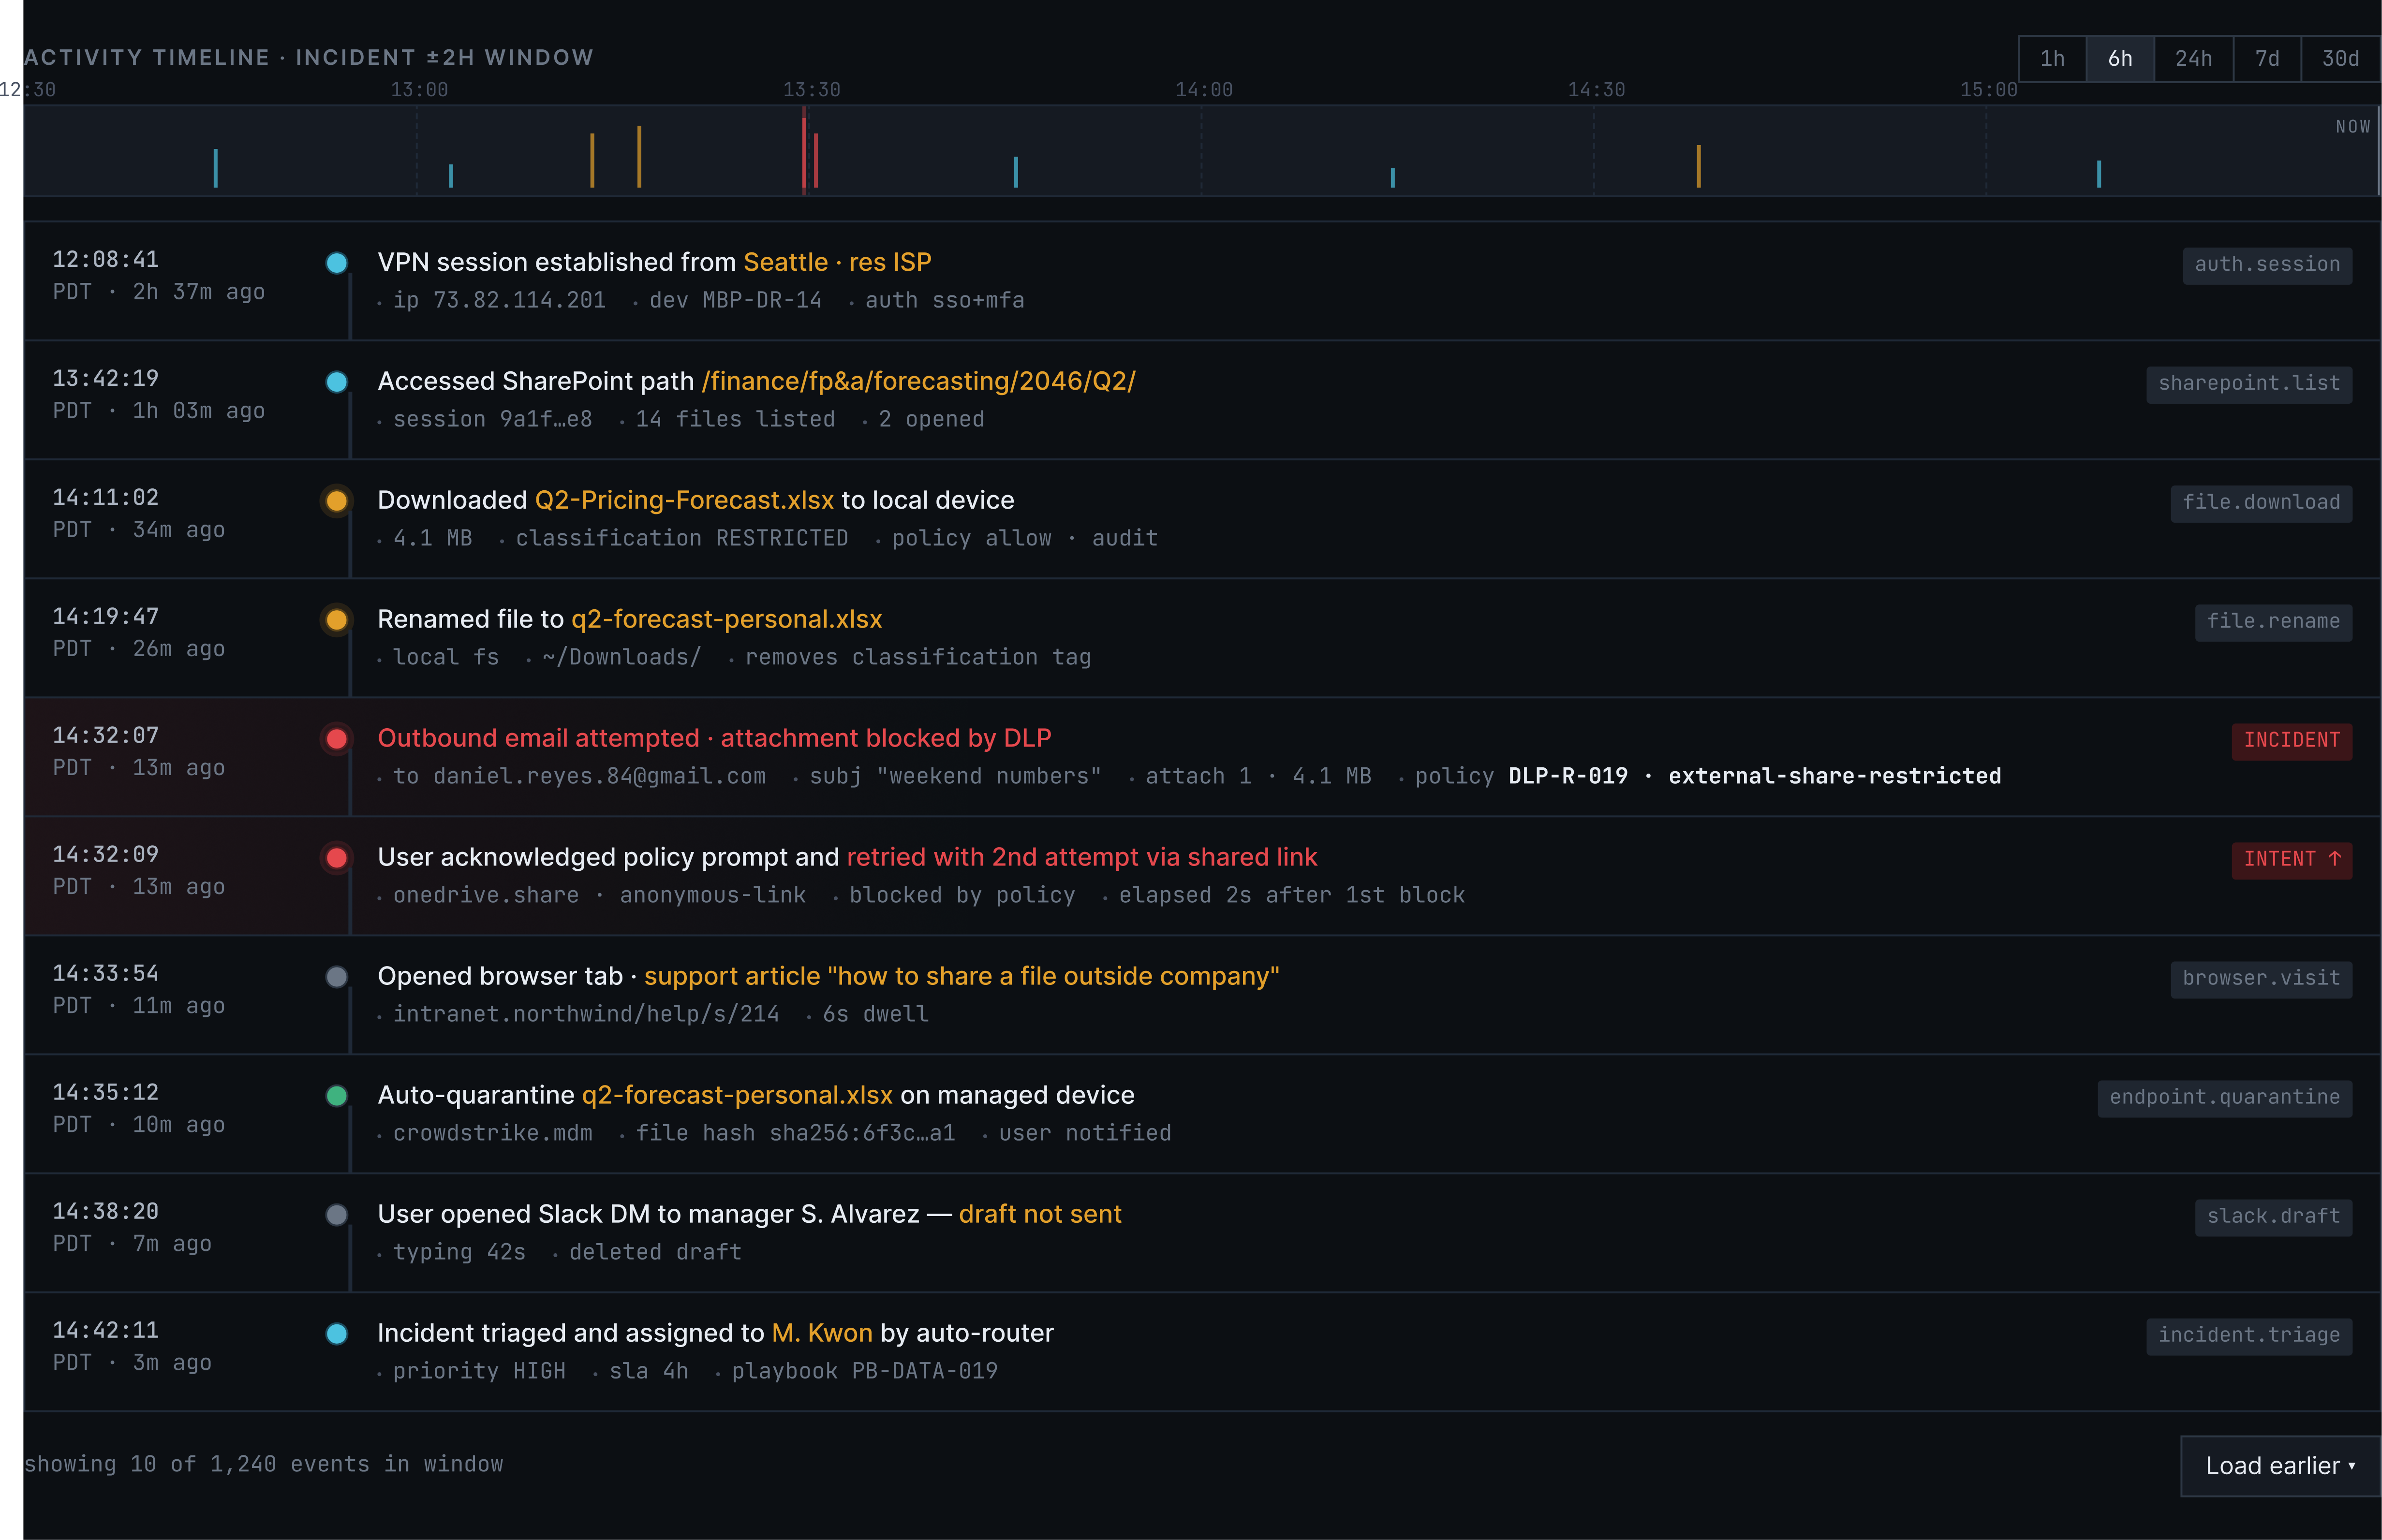This screenshot has height=1540, width=2382.
Task: Click the 12:08:41 timestamp
Action: (105, 260)
